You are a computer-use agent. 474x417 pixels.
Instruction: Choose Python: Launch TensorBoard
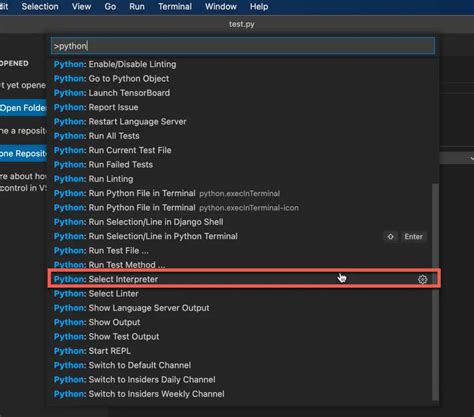243,93
